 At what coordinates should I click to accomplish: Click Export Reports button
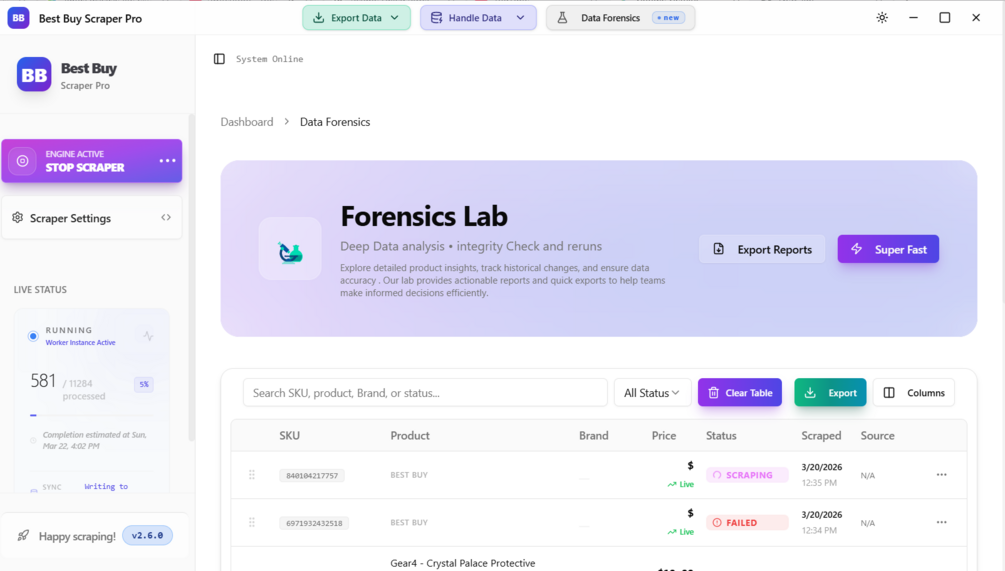(762, 249)
